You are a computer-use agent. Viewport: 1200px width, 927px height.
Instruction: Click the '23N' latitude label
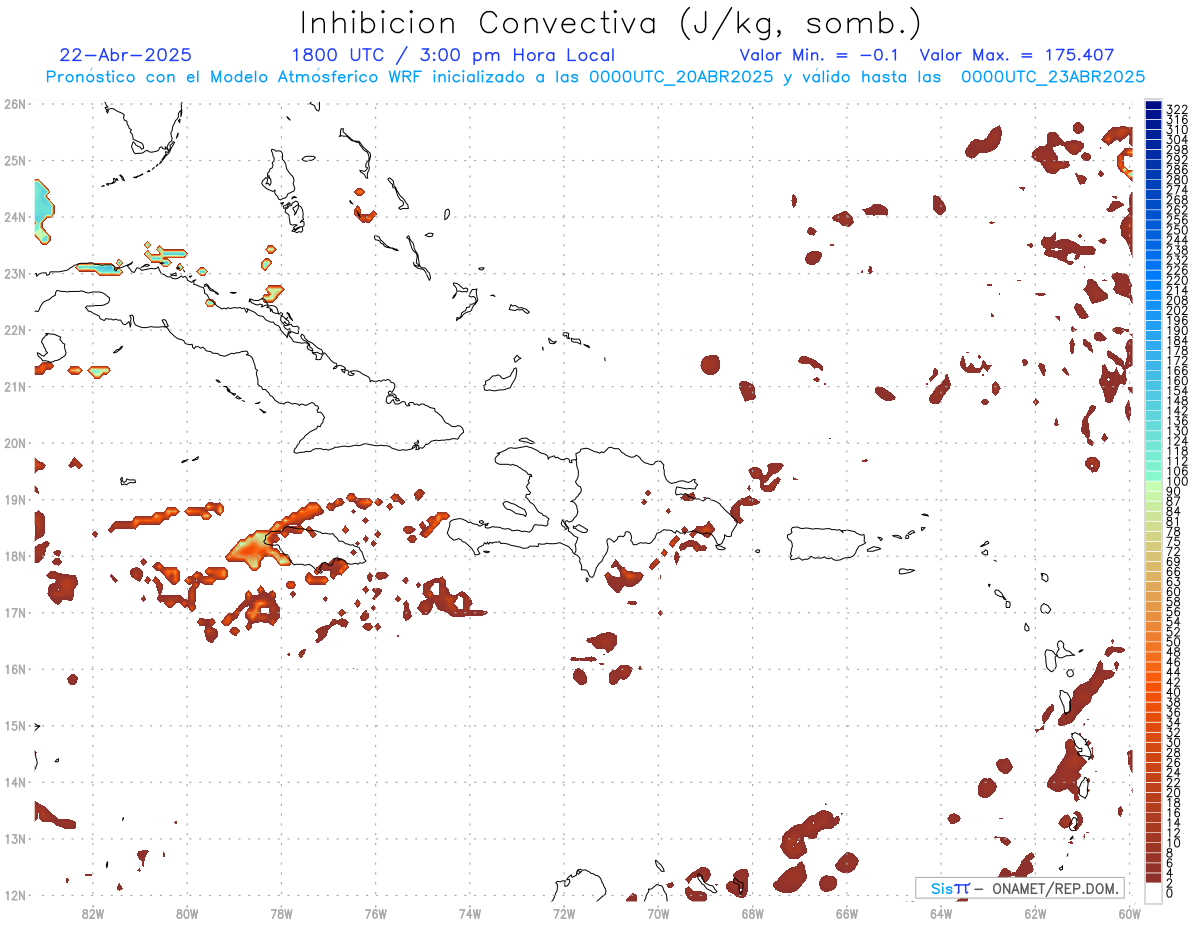pyautogui.click(x=15, y=273)
